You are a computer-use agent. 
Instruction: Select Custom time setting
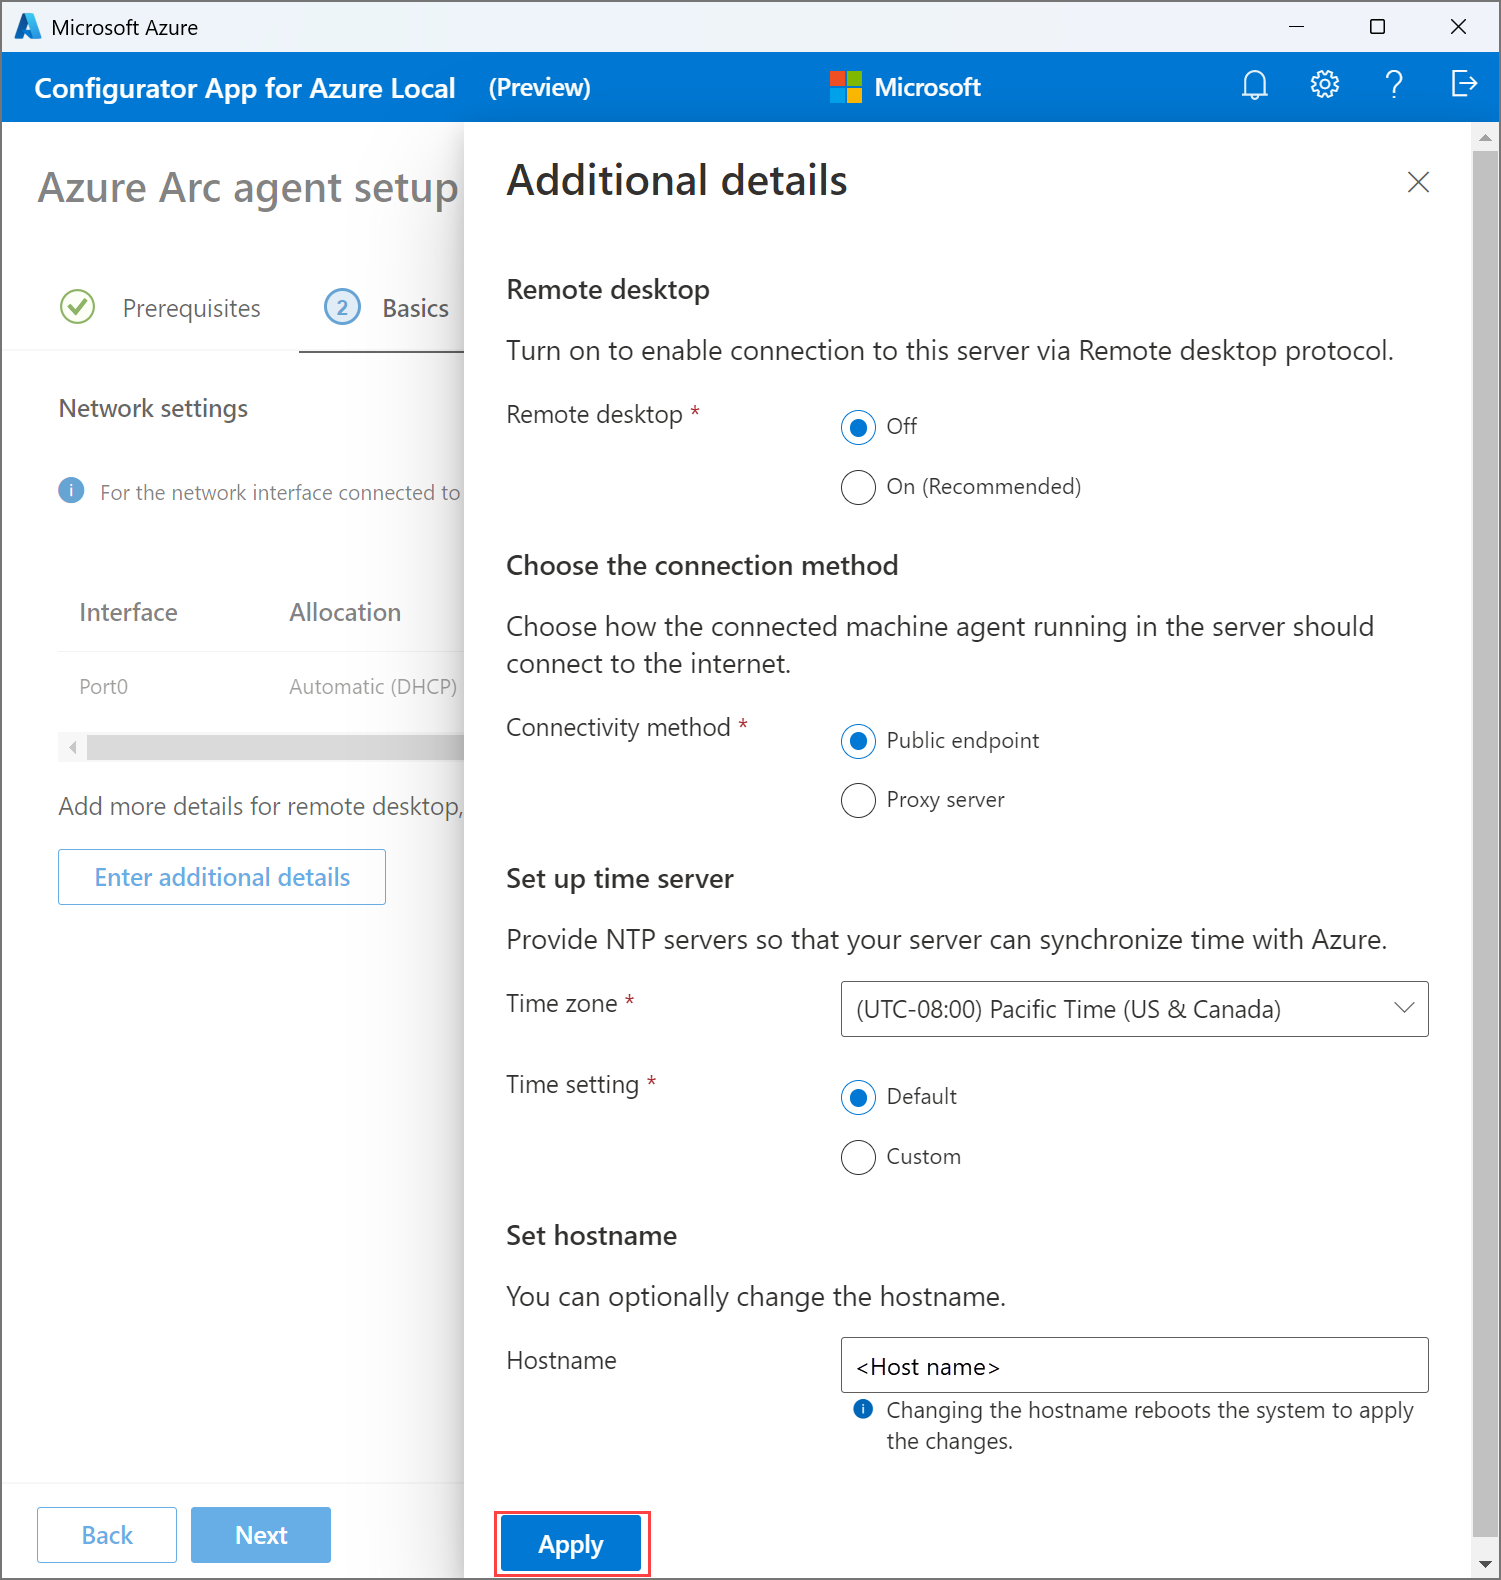coord(858,1158)
